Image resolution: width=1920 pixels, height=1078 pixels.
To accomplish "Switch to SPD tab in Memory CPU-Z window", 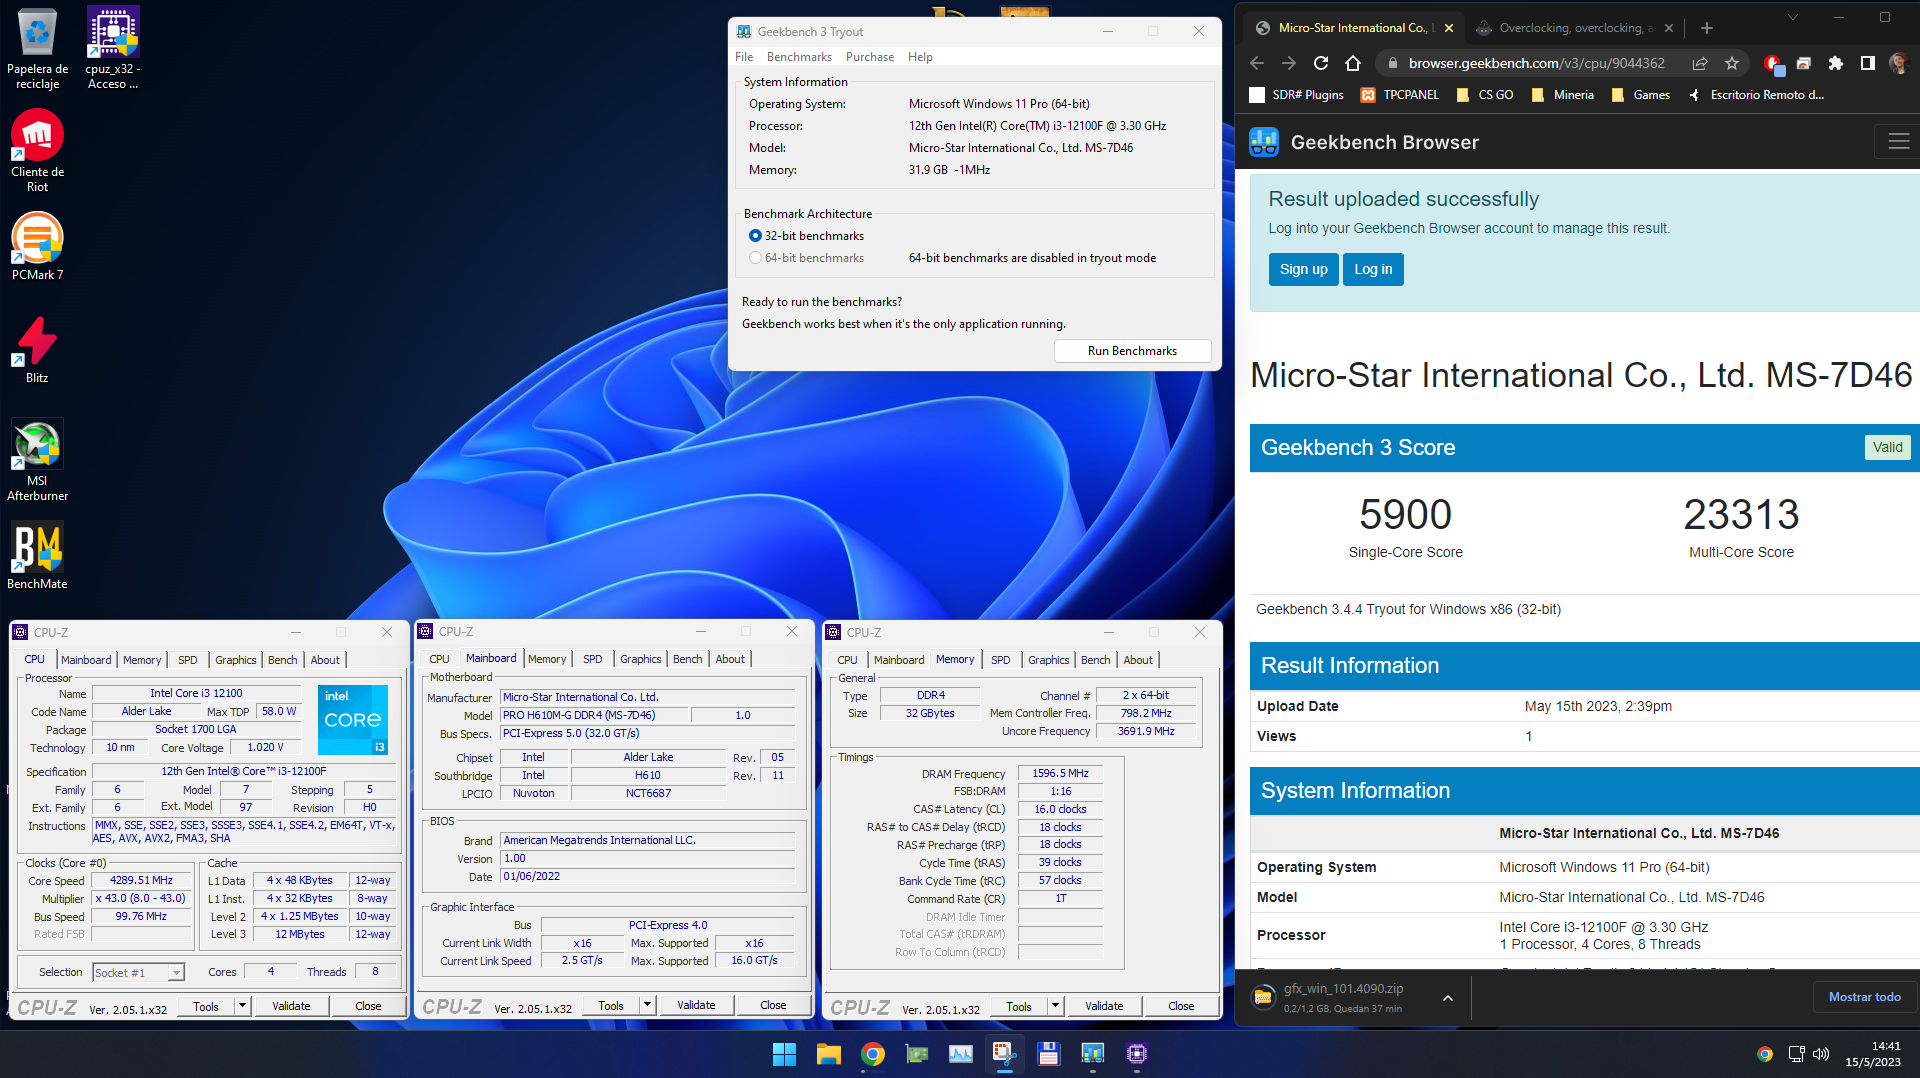I will pos(1000,660).
